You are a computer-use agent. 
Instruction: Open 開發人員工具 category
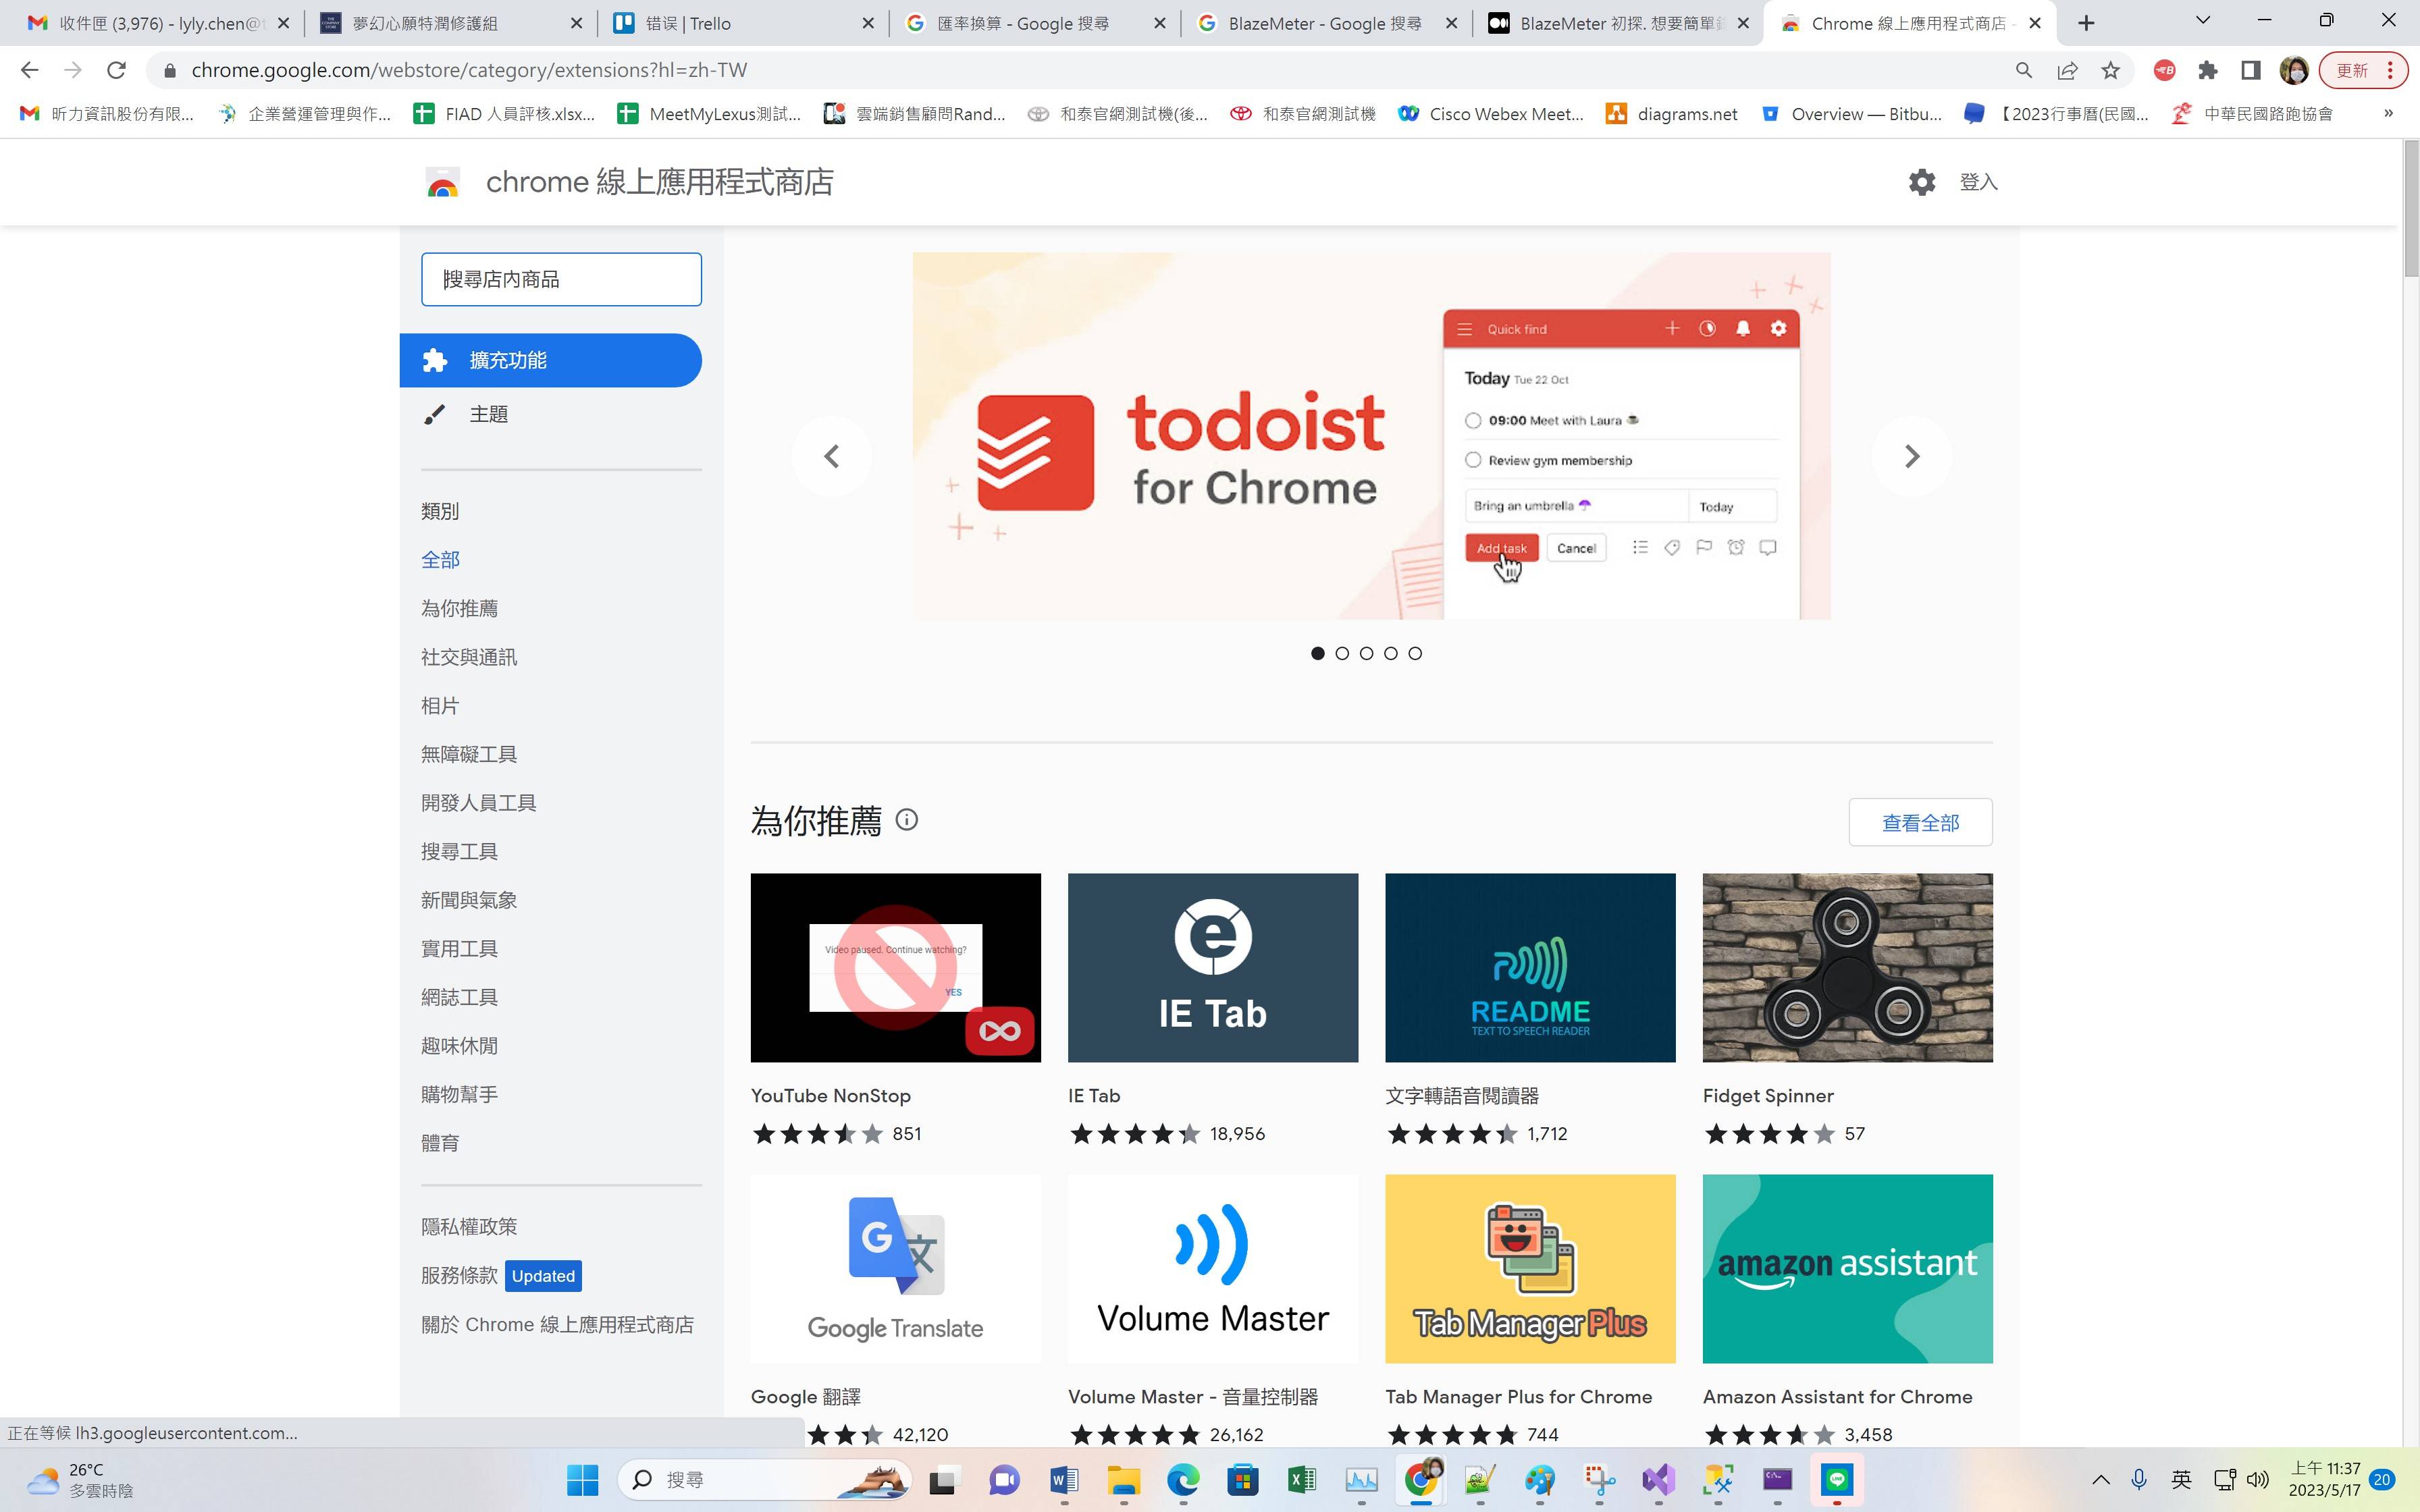point(478,803)
